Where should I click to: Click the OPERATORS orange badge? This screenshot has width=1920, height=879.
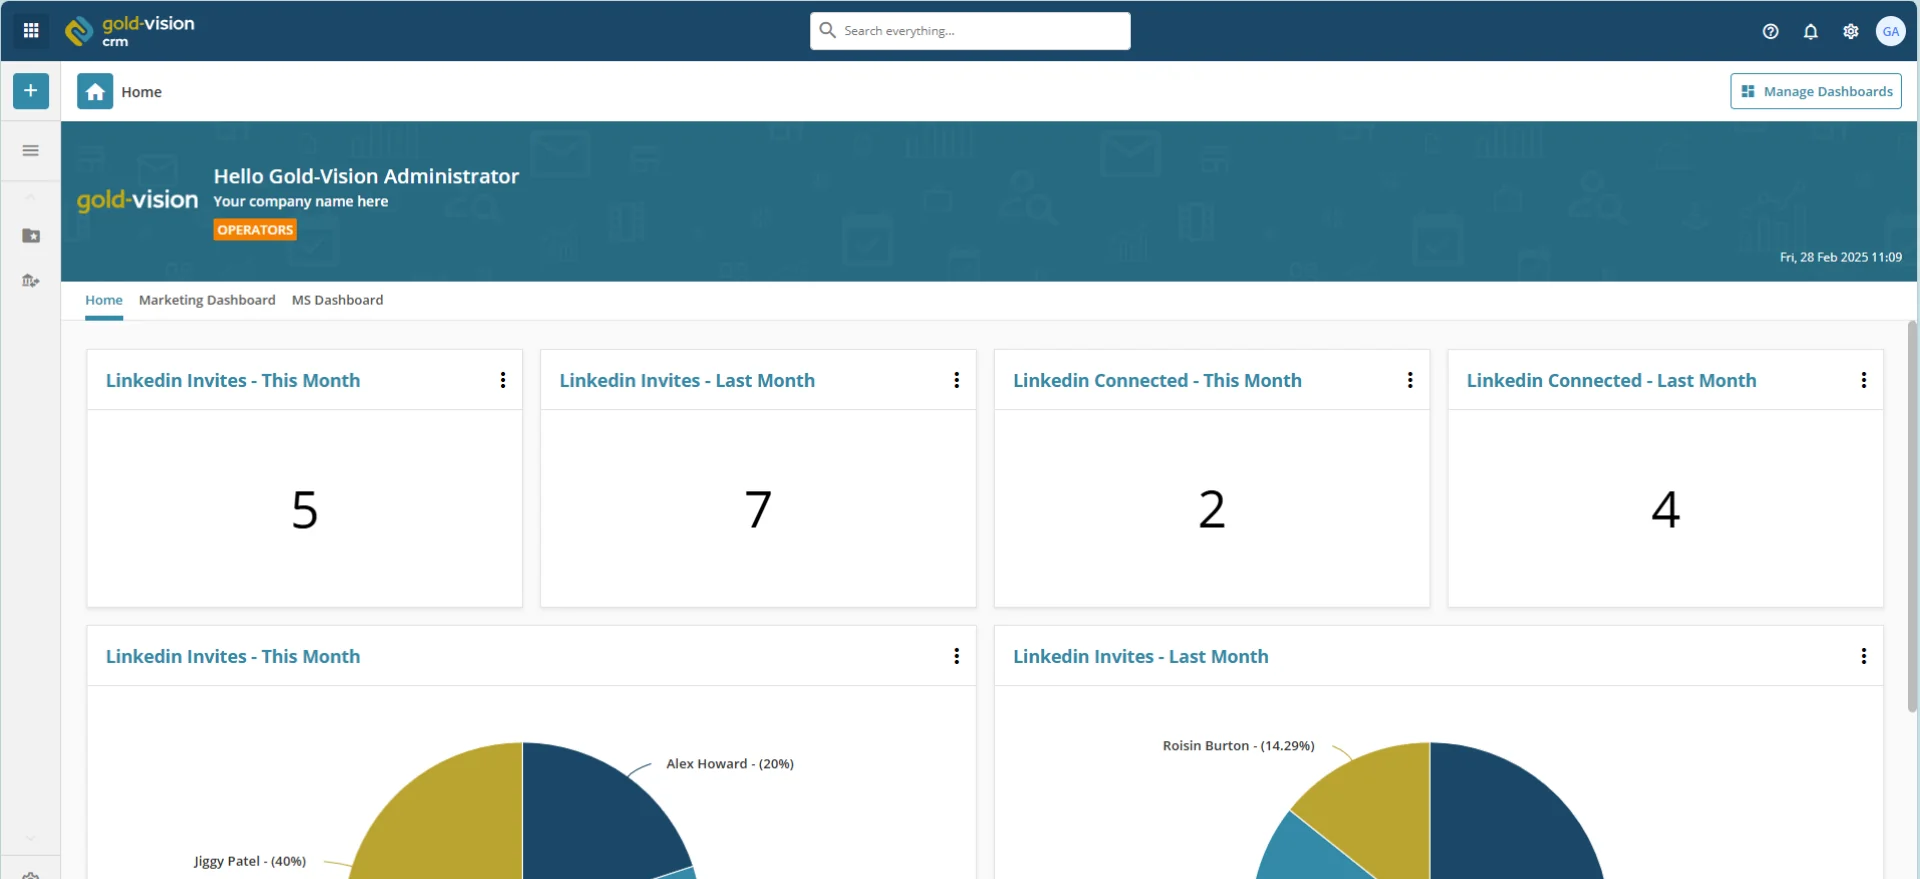coord(255,230)
